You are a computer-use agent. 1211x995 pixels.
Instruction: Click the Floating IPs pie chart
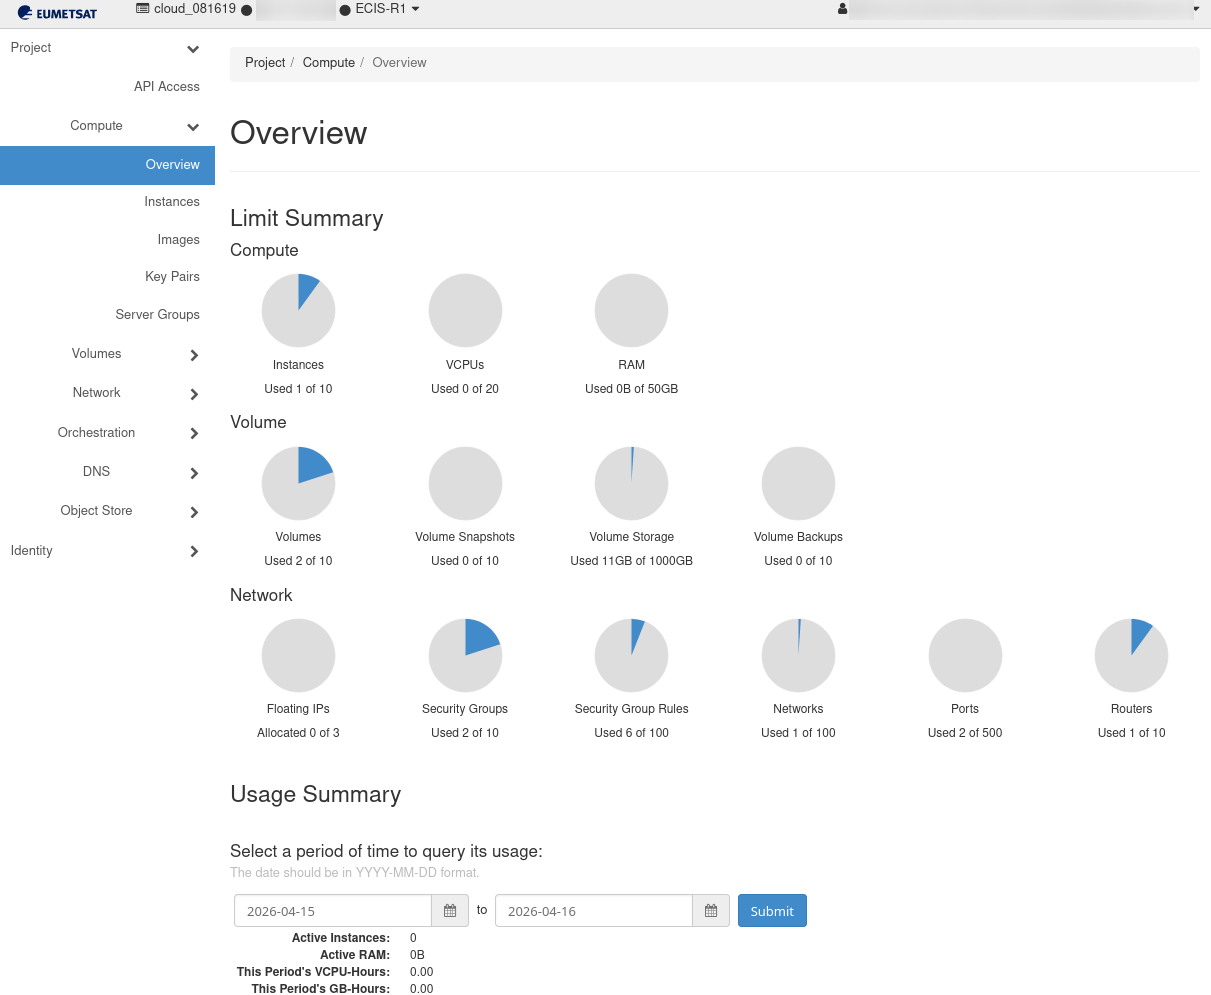click(x=298, y=655)
